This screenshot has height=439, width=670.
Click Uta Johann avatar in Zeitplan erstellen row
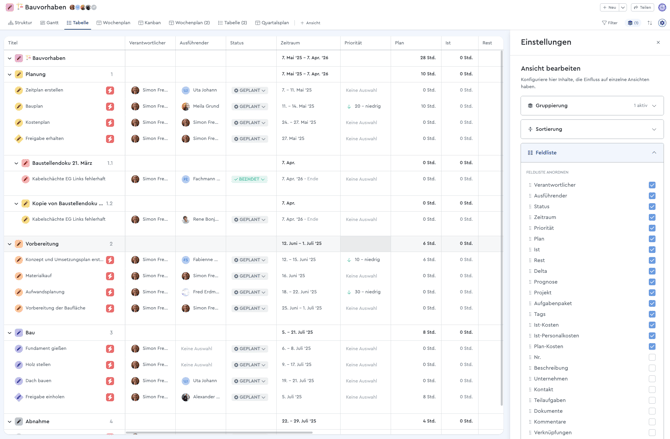click(x=185, y=90)
